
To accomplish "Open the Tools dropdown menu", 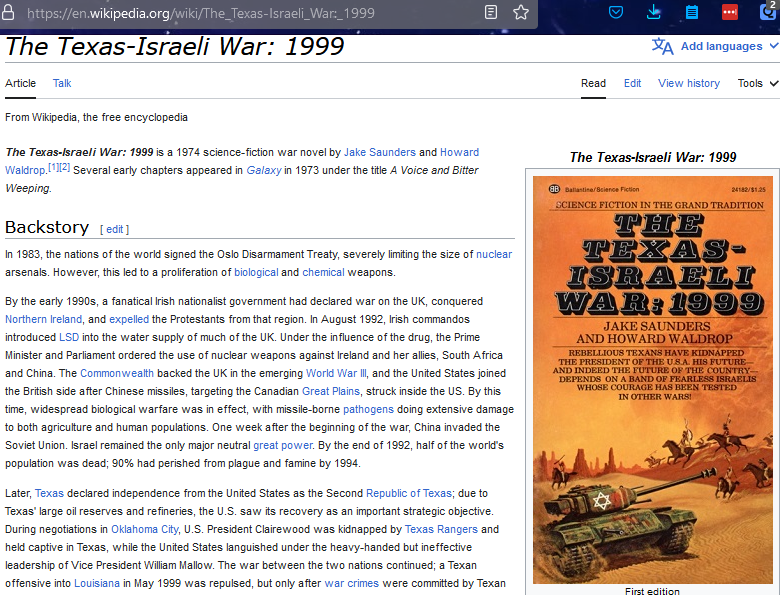I will tap(757, 83).
